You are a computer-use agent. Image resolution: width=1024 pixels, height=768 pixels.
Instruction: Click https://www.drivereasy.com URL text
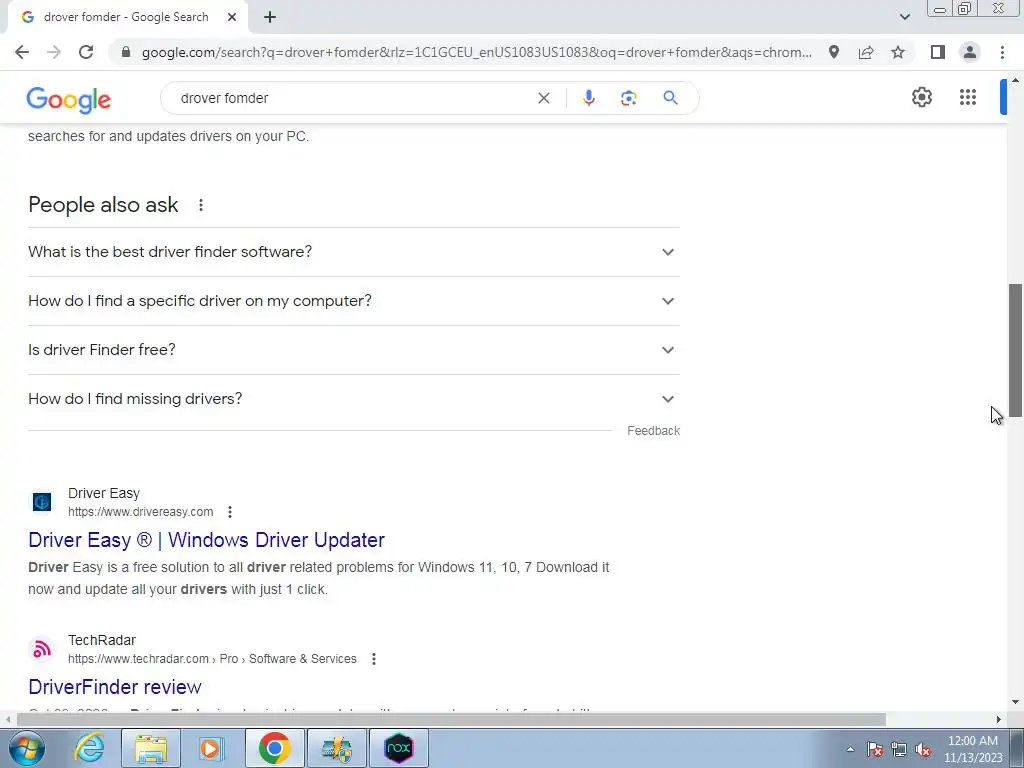140,512
